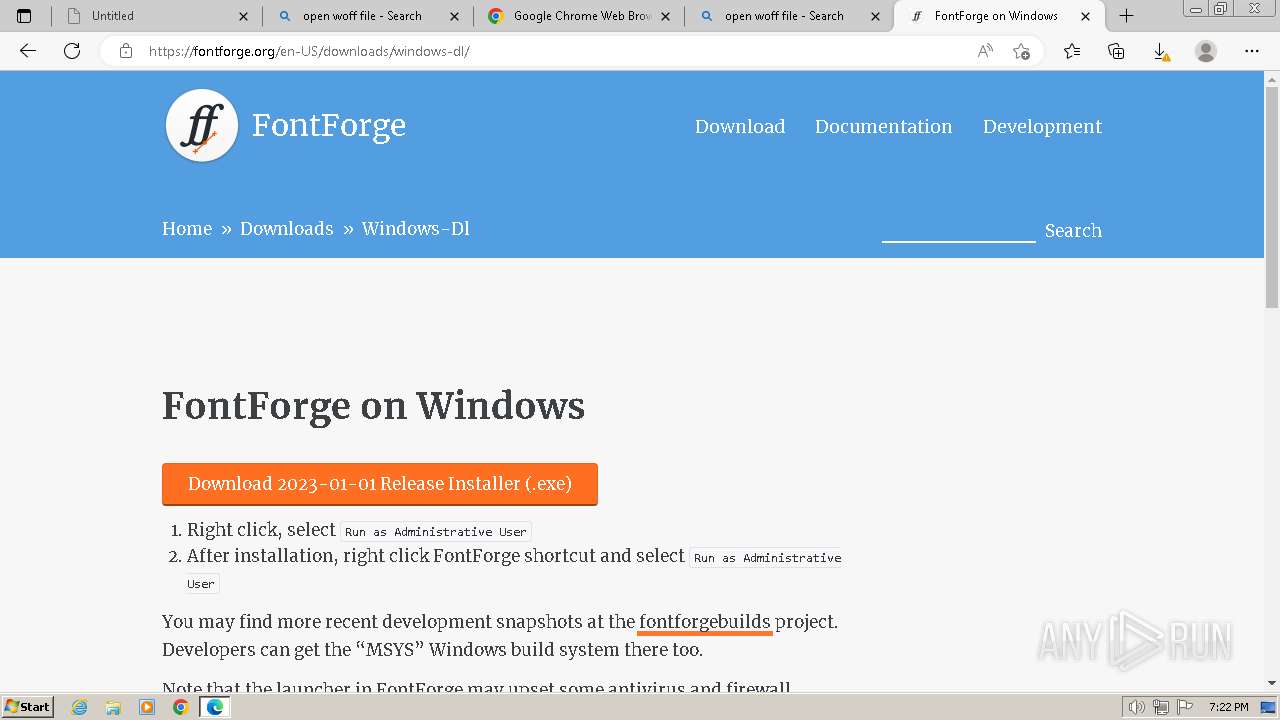1280x720 pixels.
Task: Close the Google Chrome Web Browser tab
Action: (666, 16)
